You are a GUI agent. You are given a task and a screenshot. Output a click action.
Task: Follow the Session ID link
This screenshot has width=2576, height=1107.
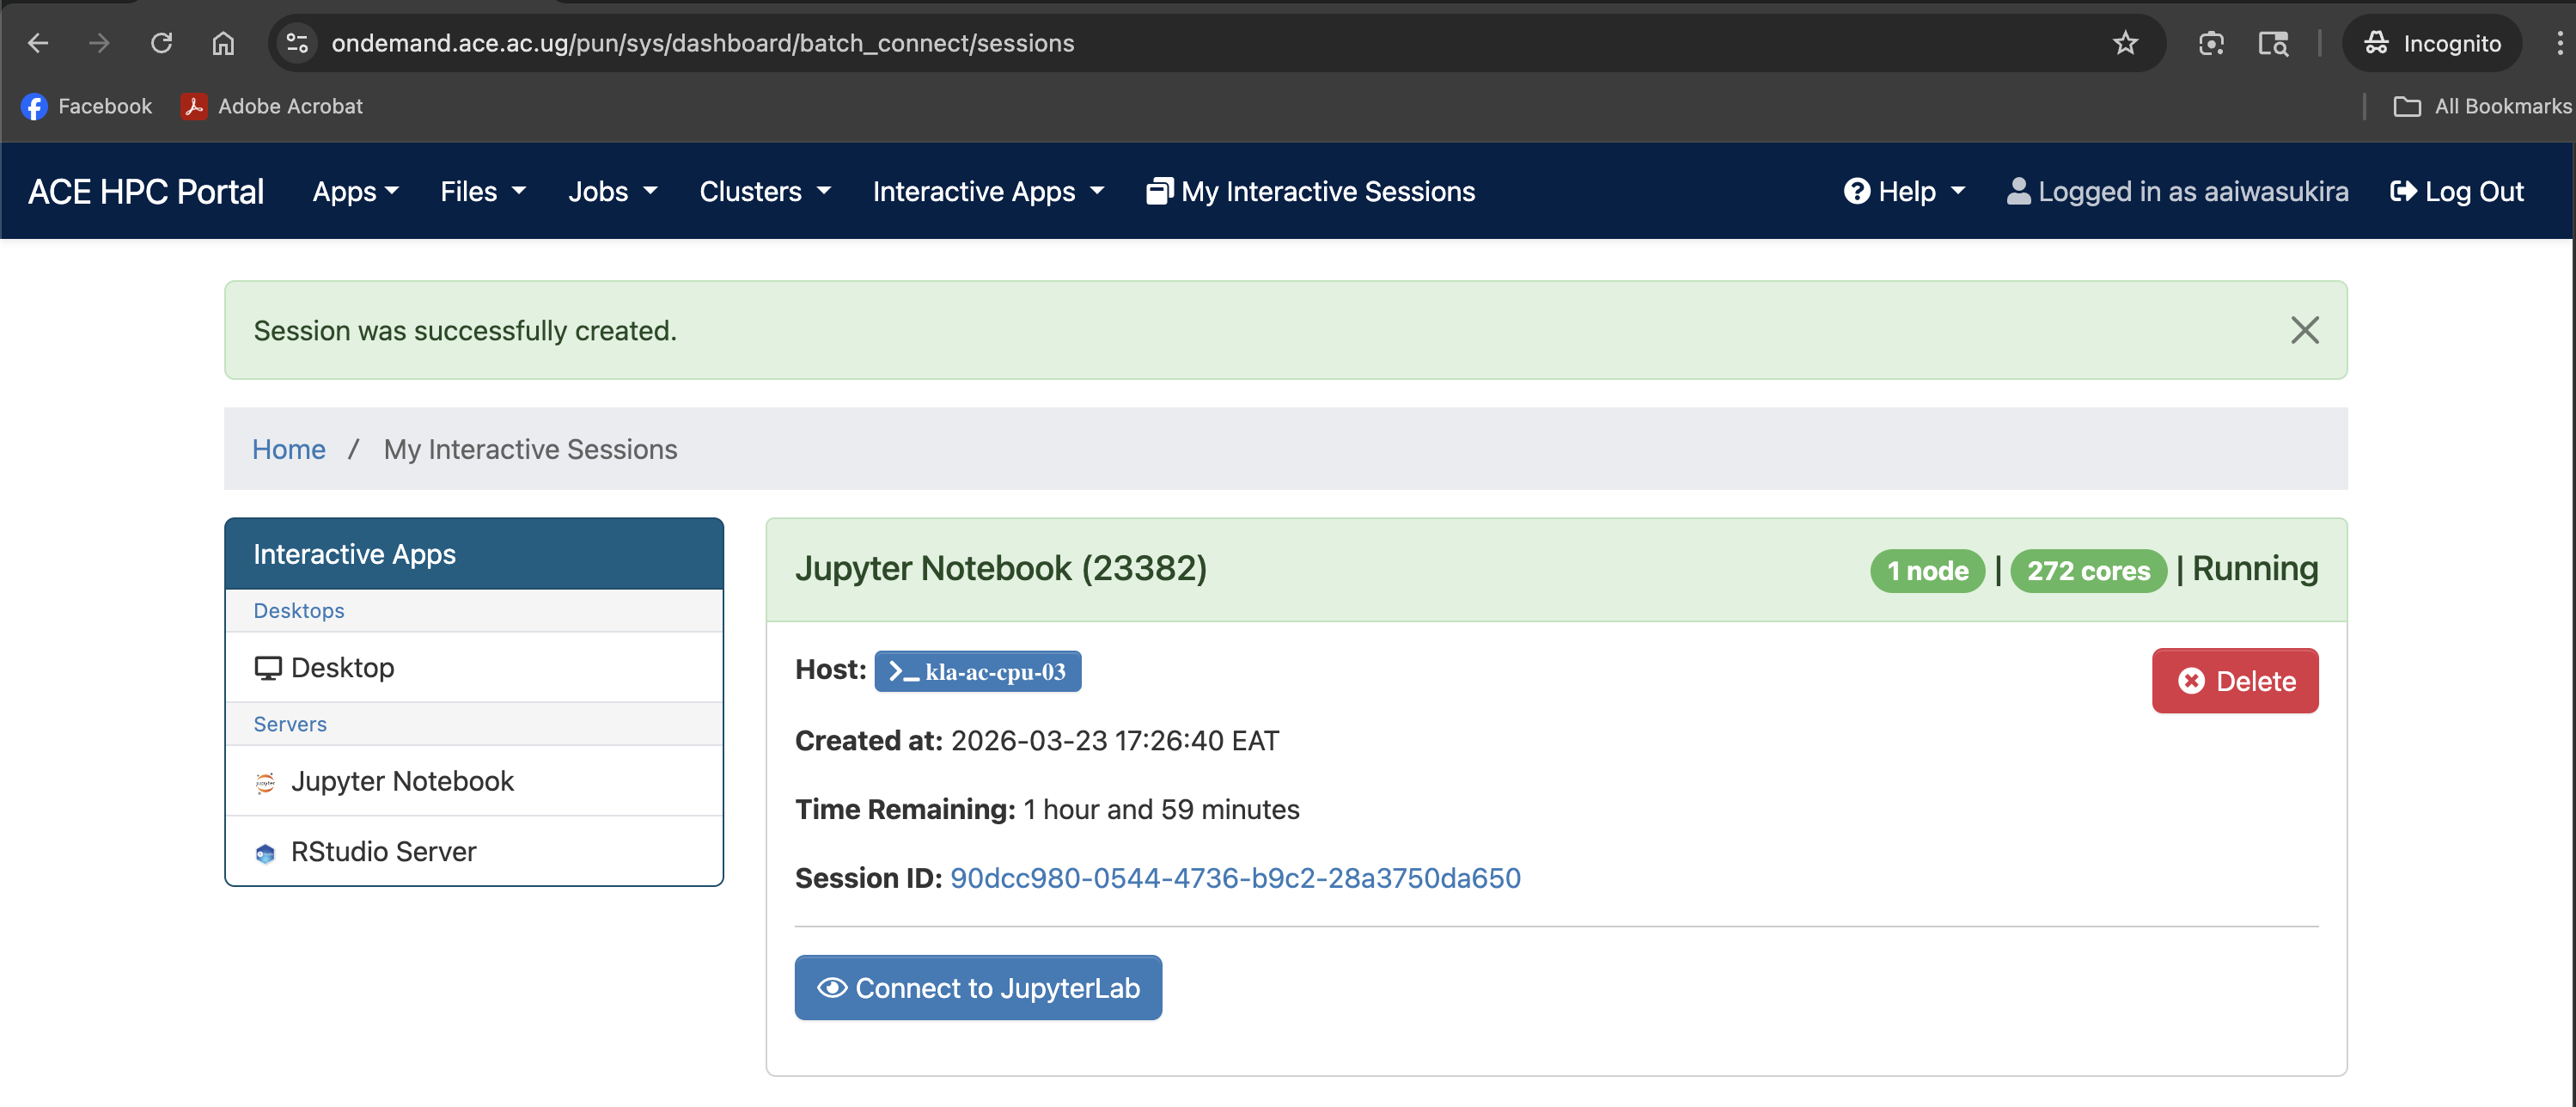click(1235, 878)
